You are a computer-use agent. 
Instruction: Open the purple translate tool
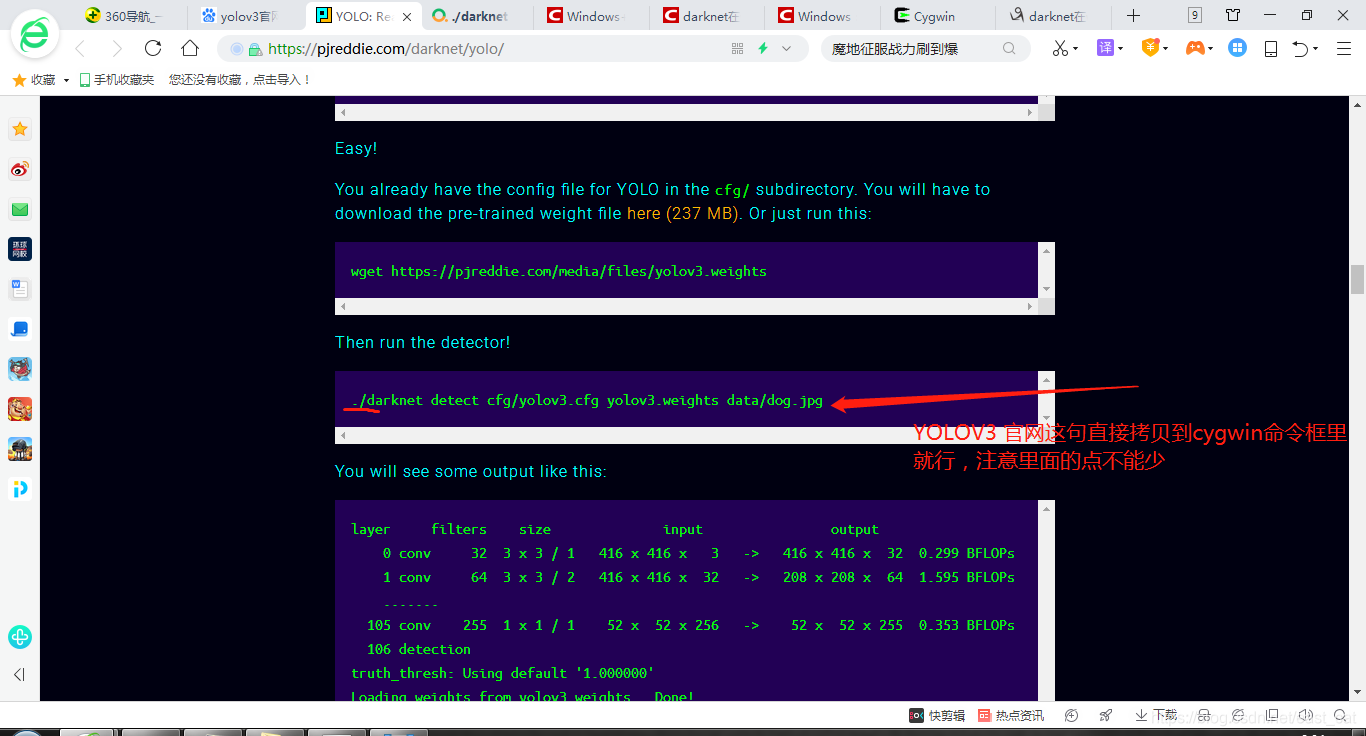[1105, 47]
